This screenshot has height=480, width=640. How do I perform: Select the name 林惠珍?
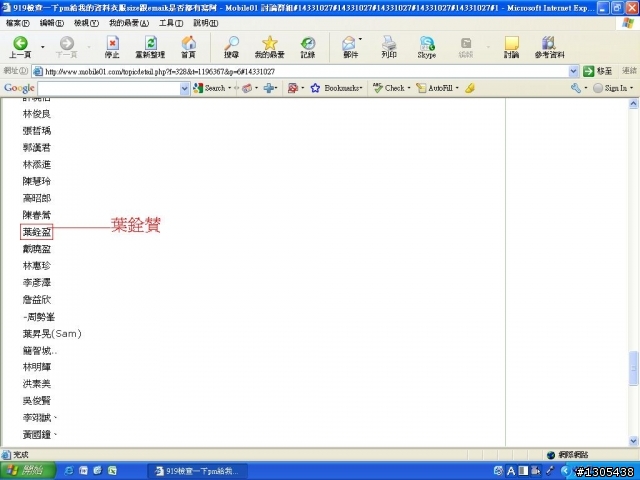pos(37,266)
